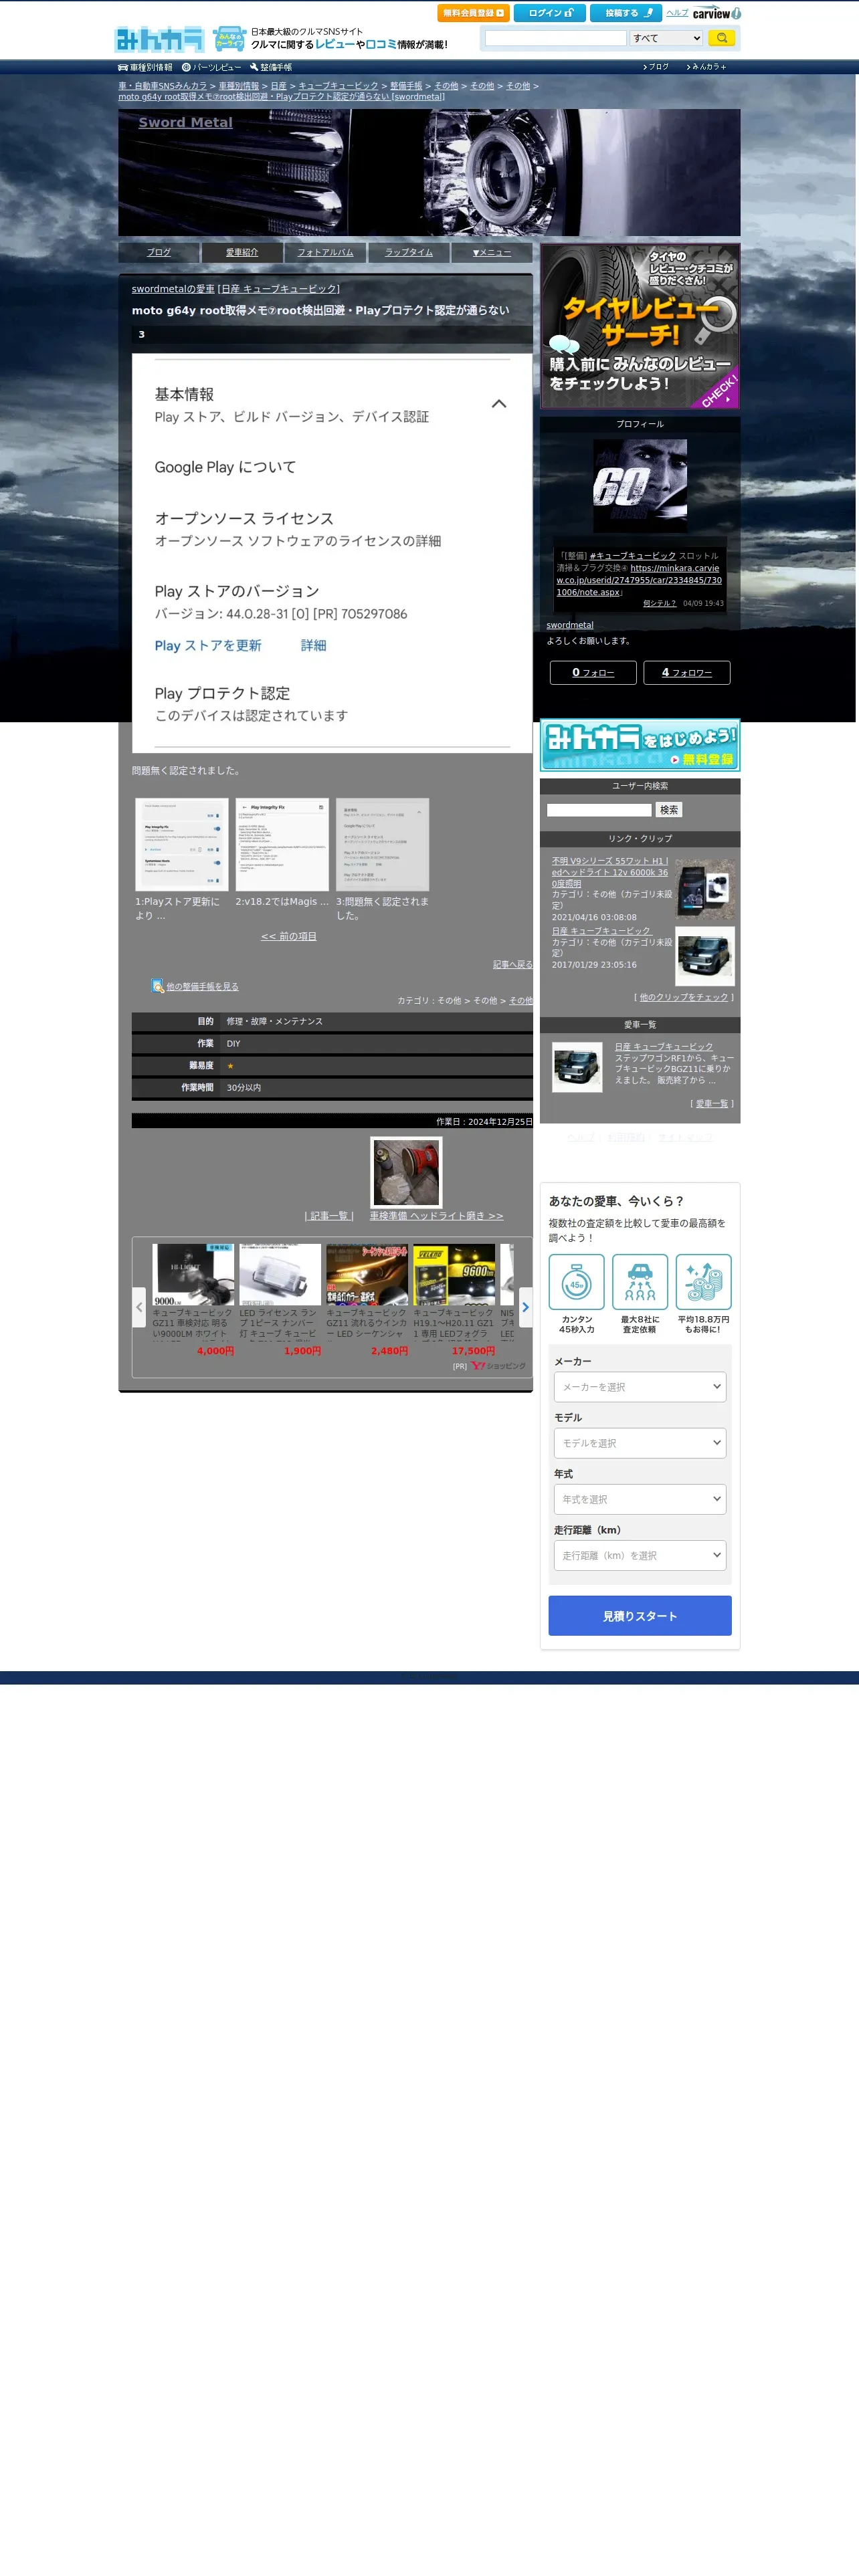Click the みんカラをはじめよう 無料登録 banner
The image size is (859, 2576).
pos(640,744)
